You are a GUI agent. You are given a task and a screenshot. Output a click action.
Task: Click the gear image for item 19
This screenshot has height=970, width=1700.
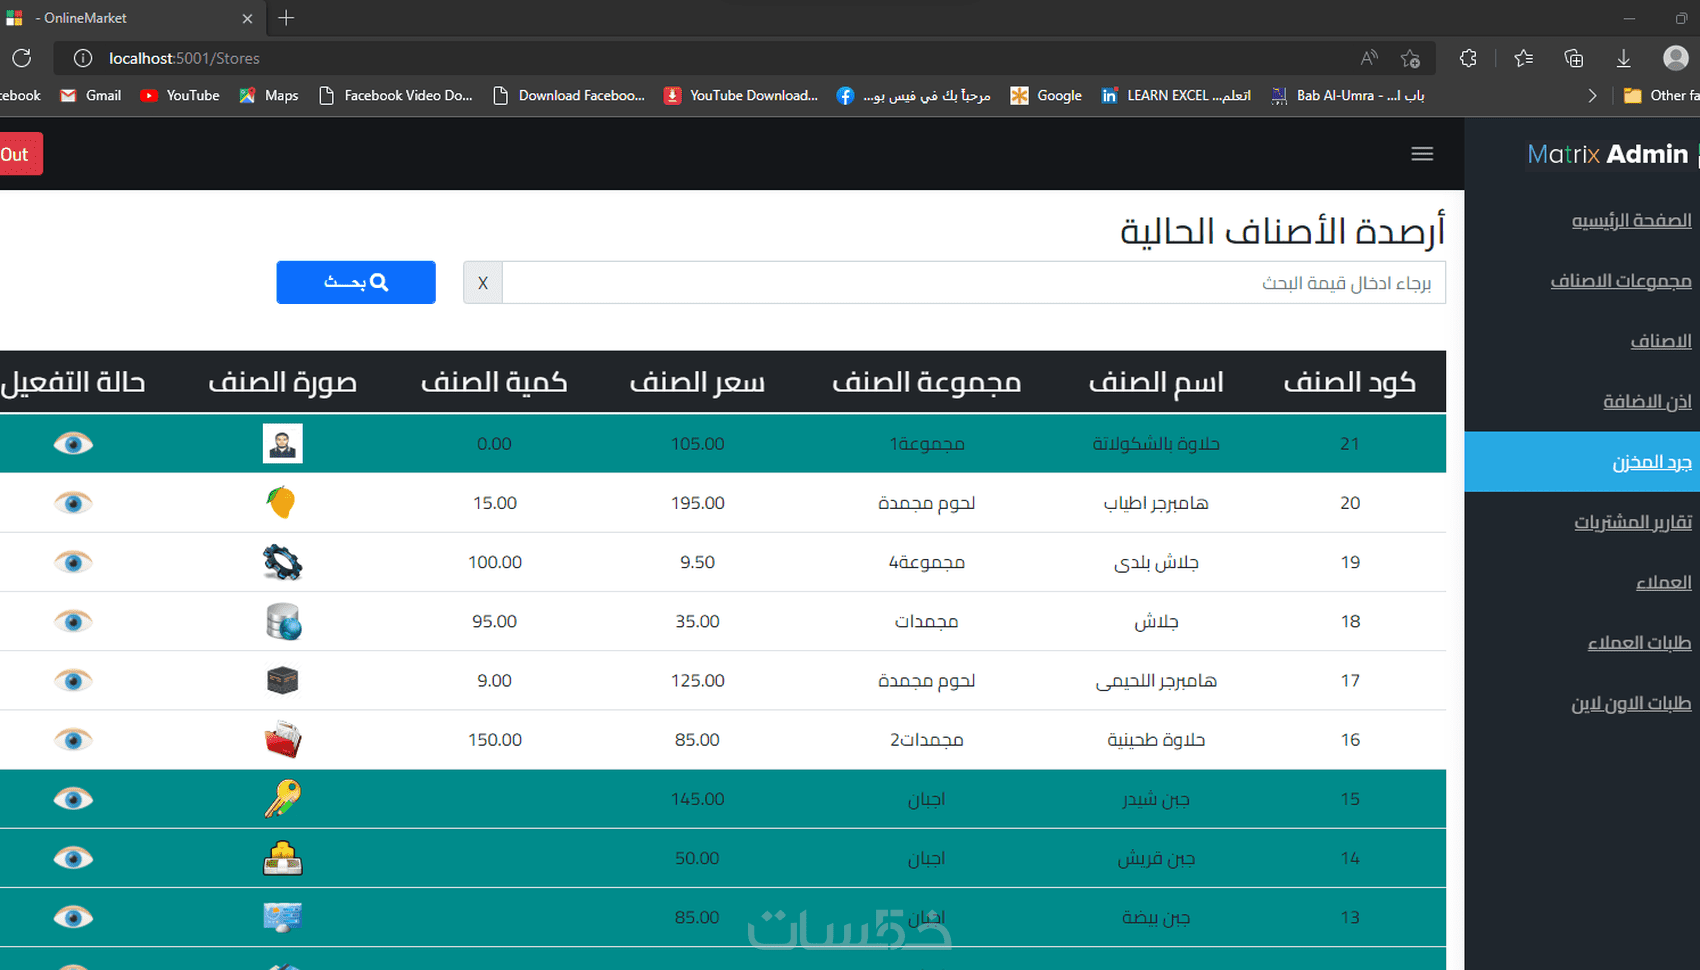(x=283, y=562)
